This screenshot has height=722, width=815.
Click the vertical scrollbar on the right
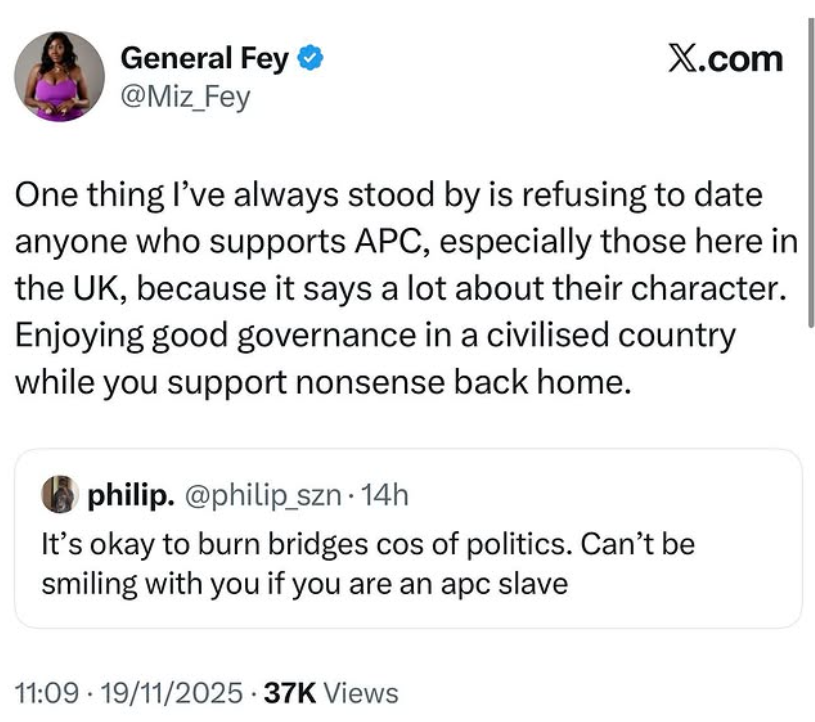[810, 170]
